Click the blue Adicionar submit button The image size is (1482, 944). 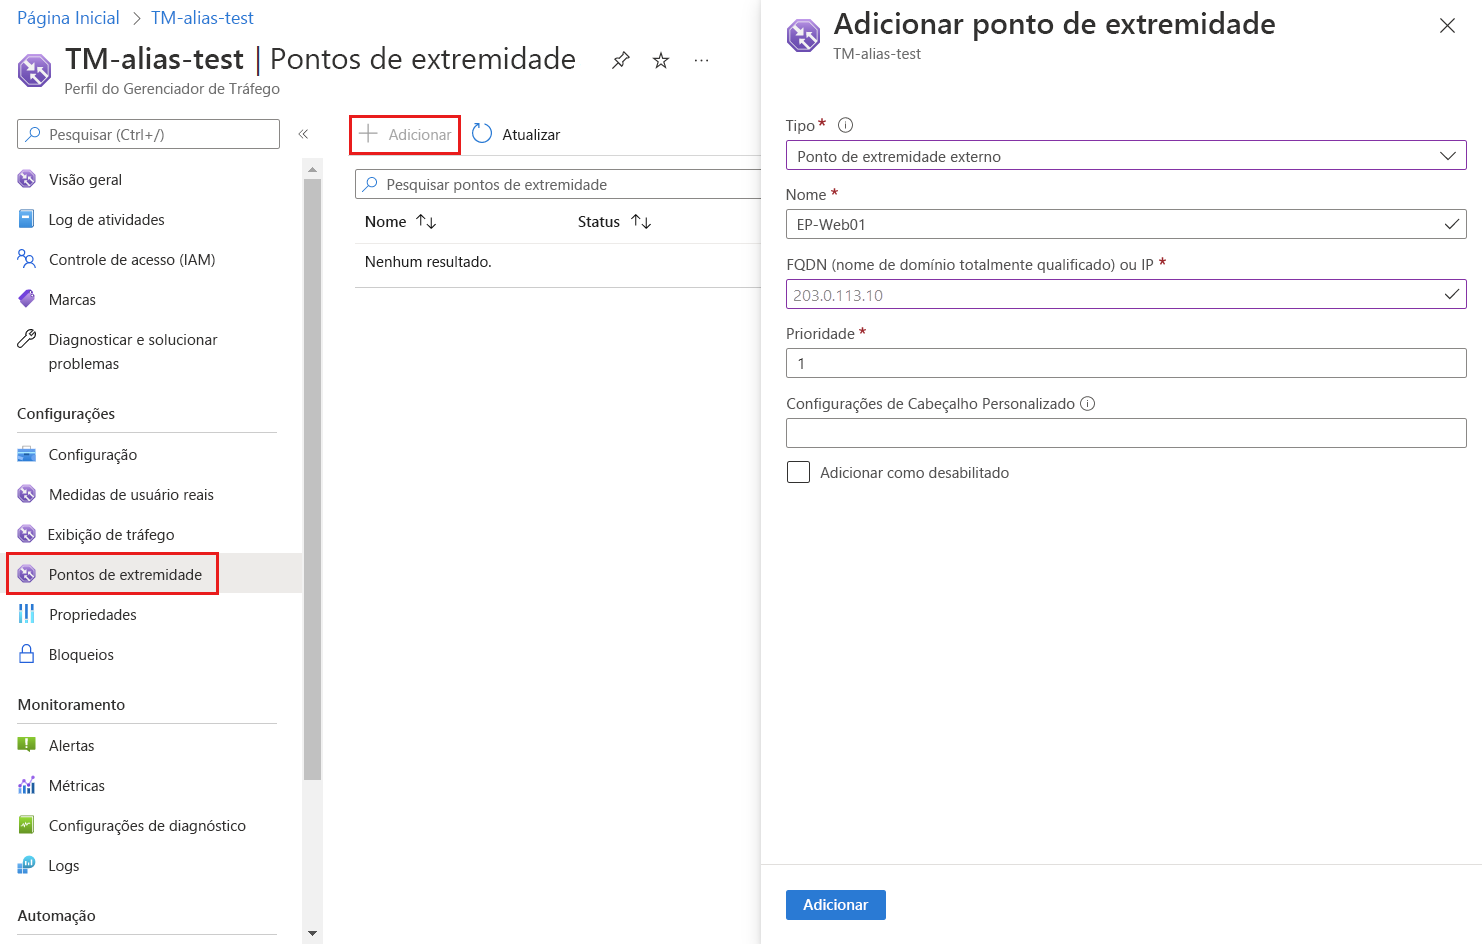click(x=835, y=904)
